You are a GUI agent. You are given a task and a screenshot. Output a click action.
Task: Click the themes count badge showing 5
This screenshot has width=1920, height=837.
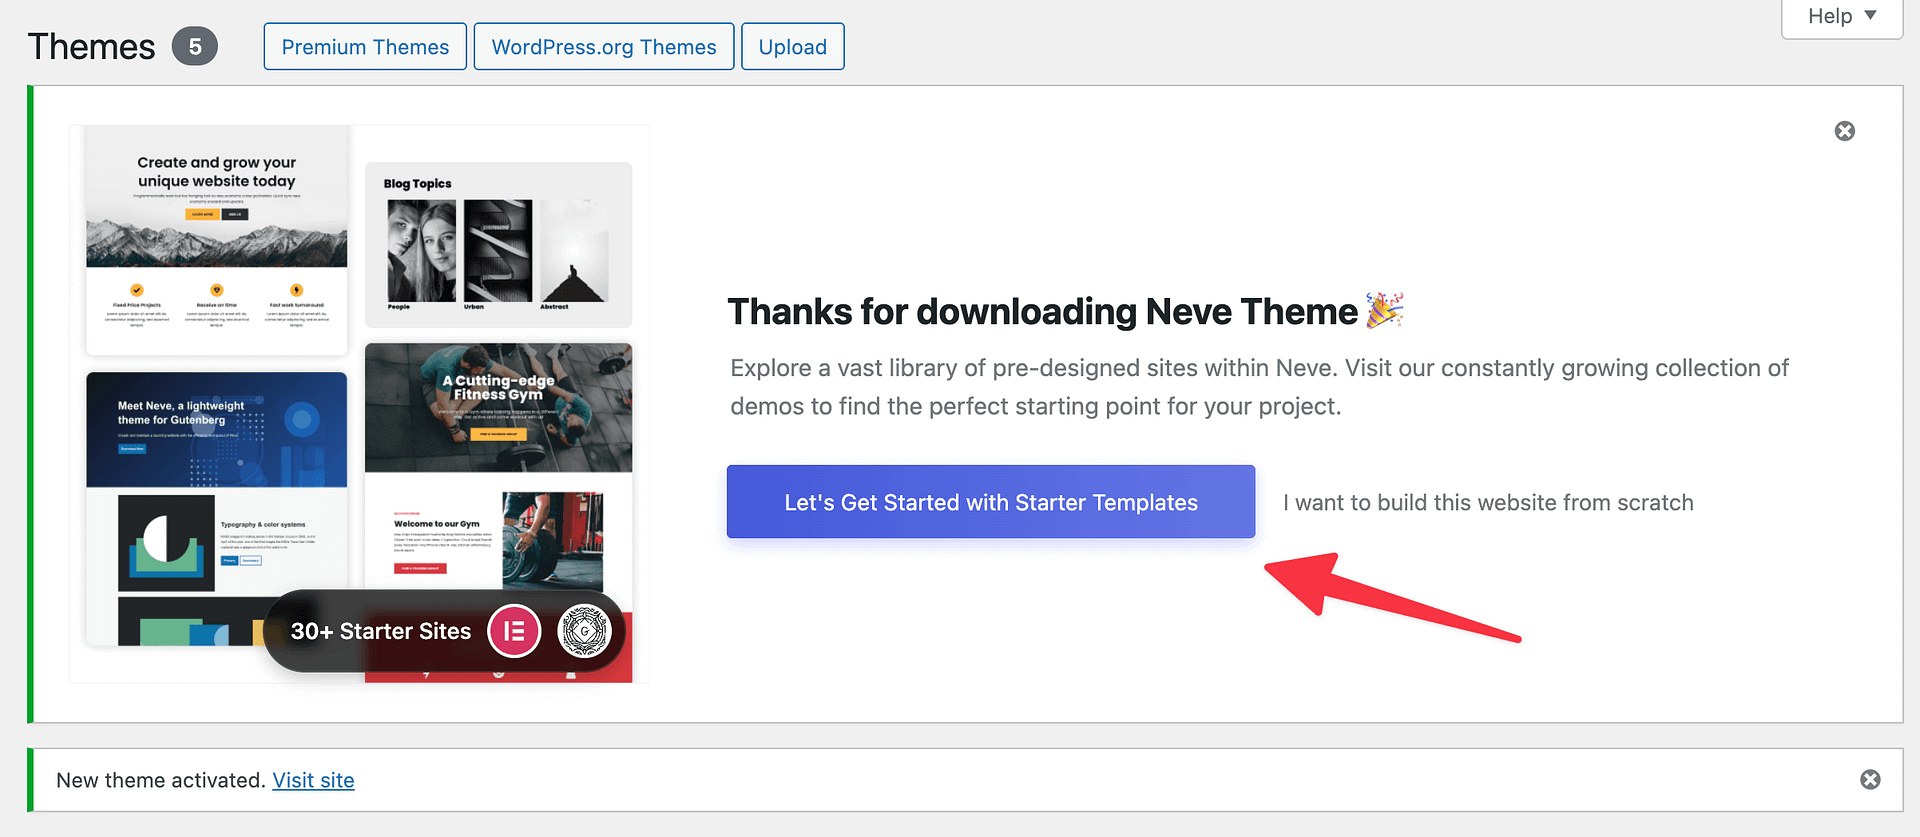194,46
